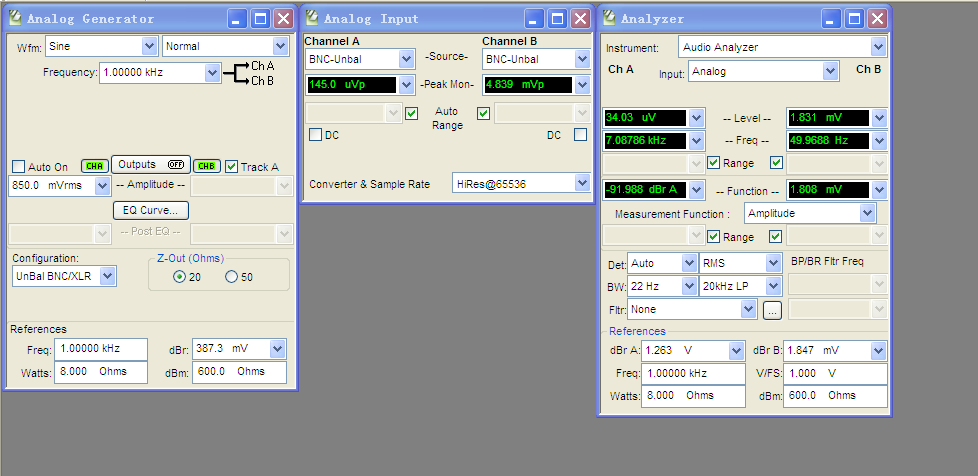Viewport: 978px width, 476px height.
Task: Open the filter browse '...' button
Action: pyautogui.click(x=771, y=310)
